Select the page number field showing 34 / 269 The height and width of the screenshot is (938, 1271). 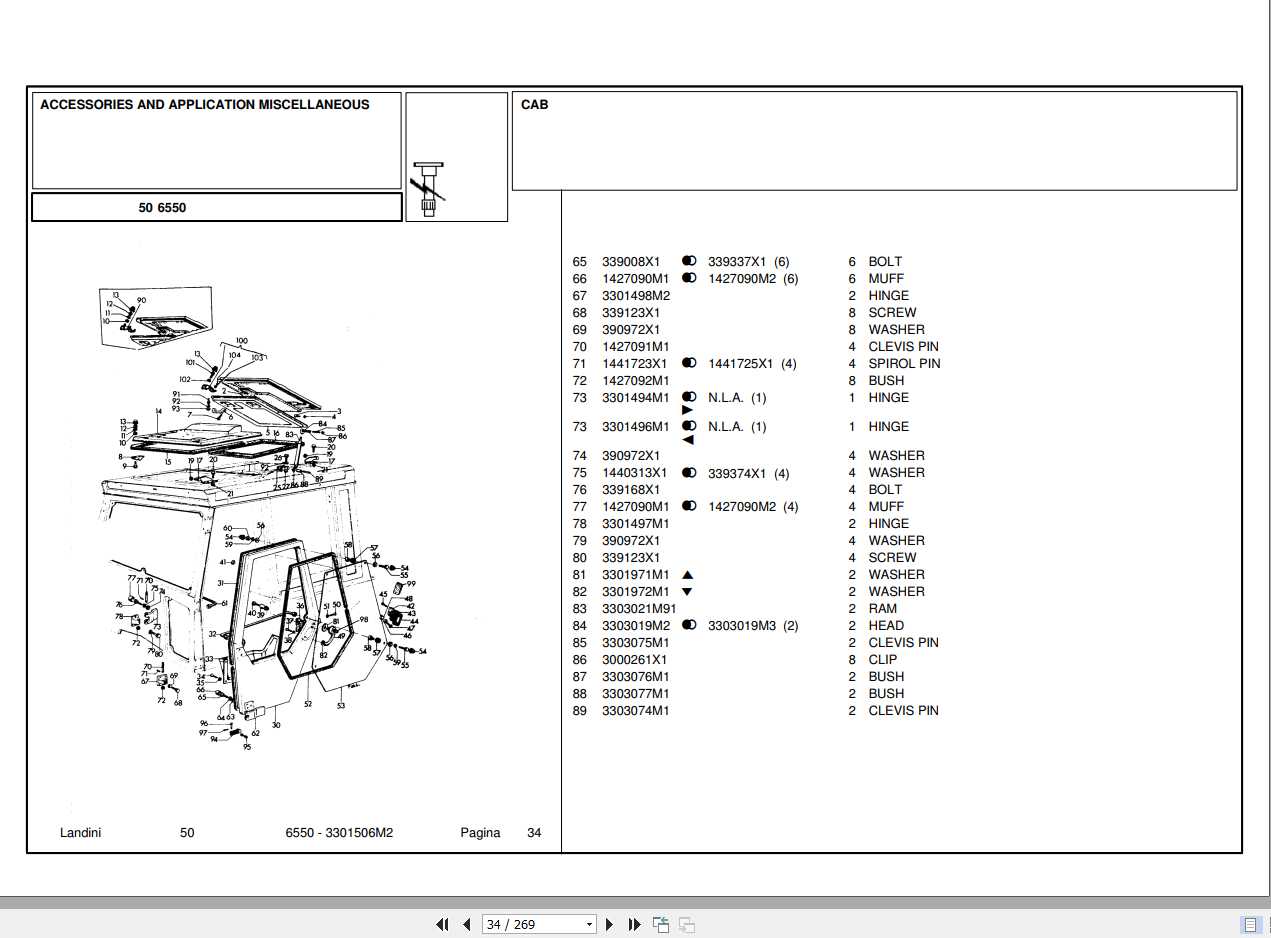click(530, 924)
